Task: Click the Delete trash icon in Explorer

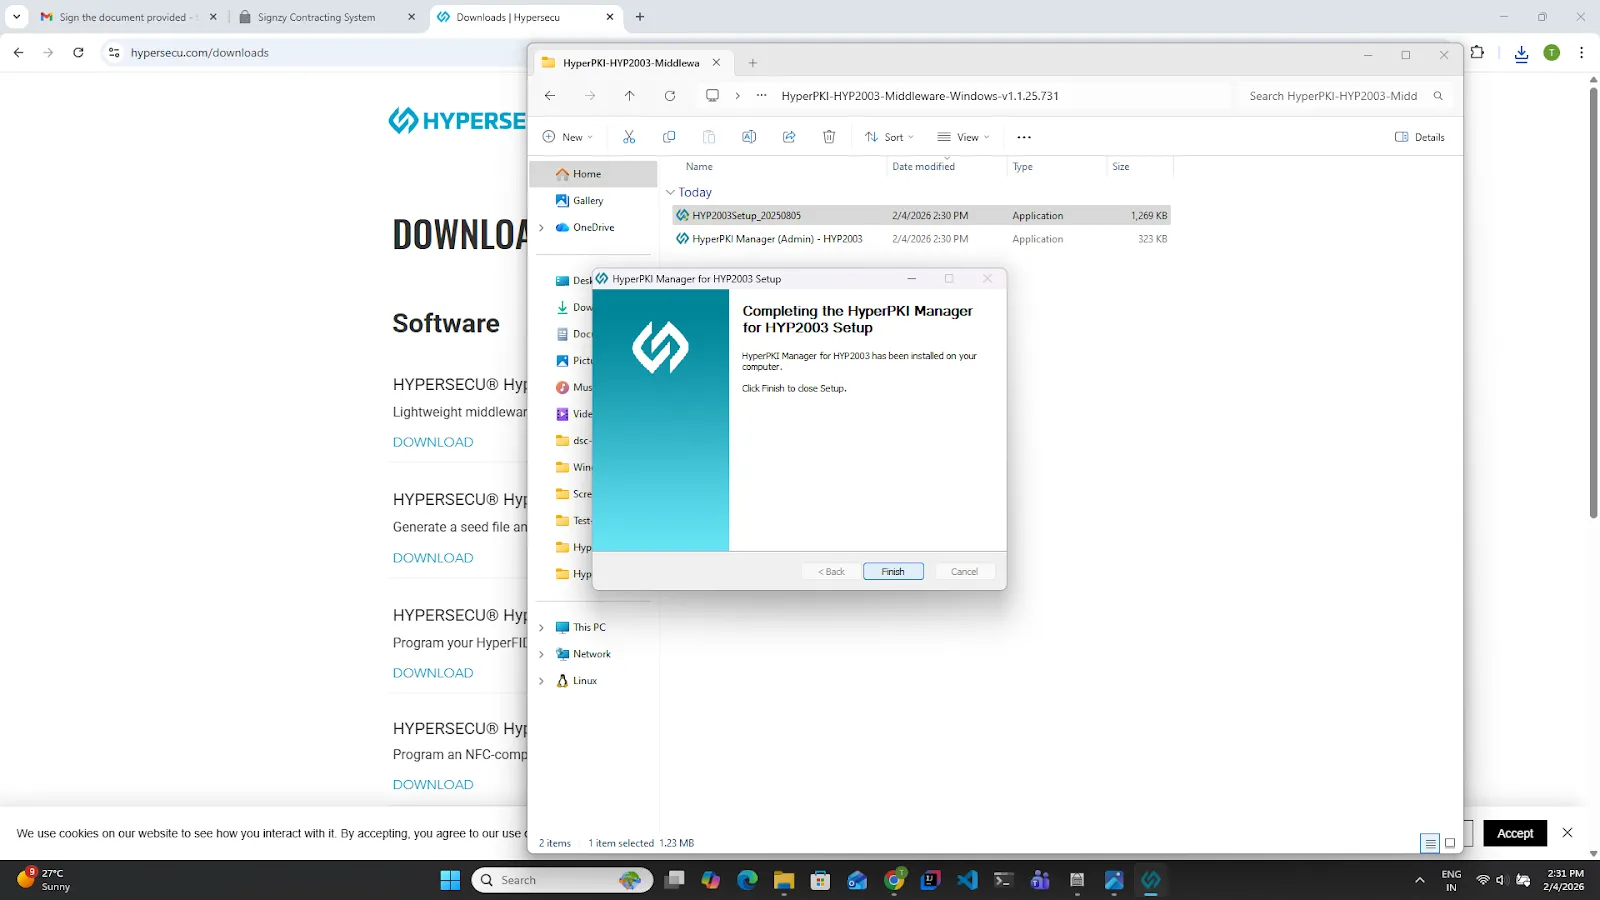Action: (x=829, y=137)
